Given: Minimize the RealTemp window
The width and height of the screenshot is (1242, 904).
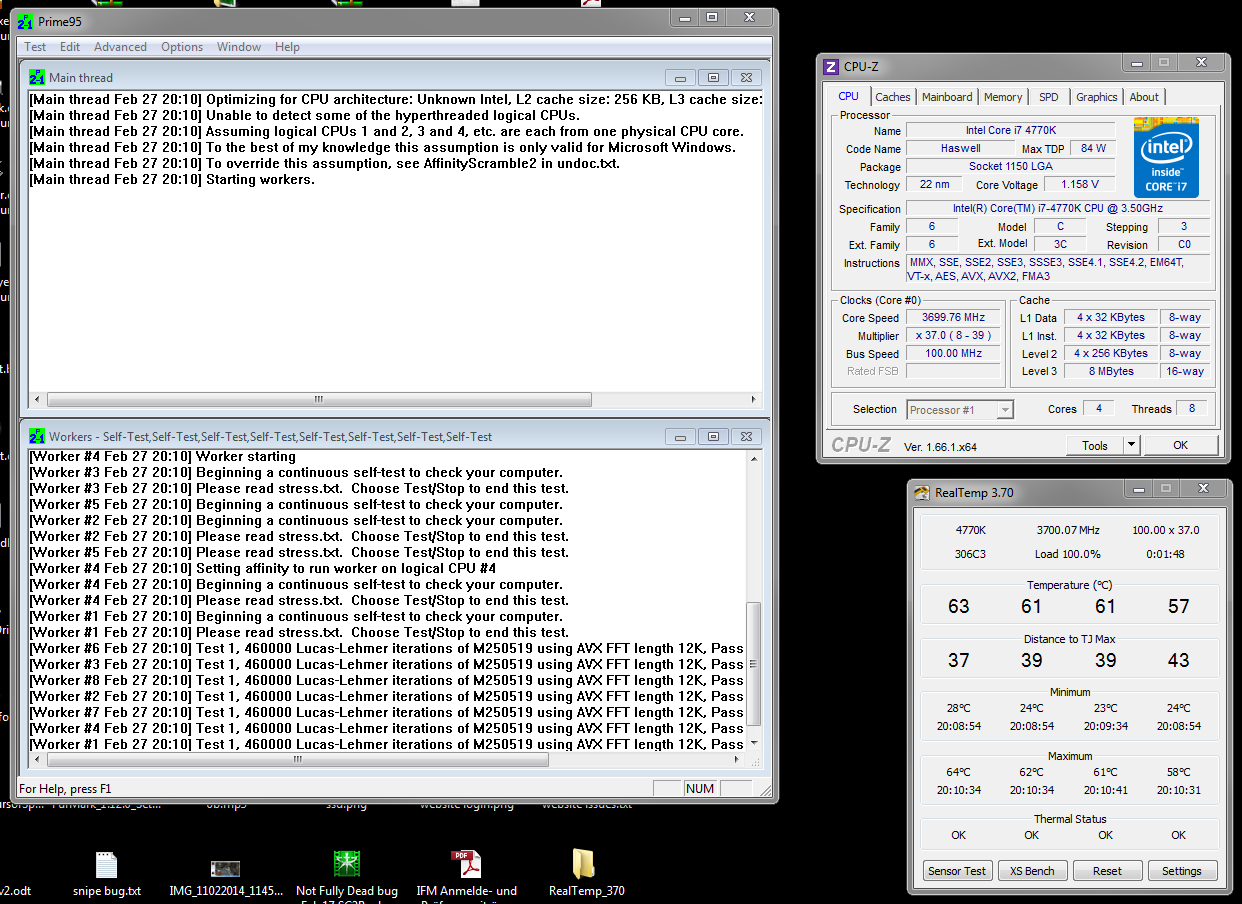Looking at the screenshot, I should pyautogui.click(x=1137, y=489).
